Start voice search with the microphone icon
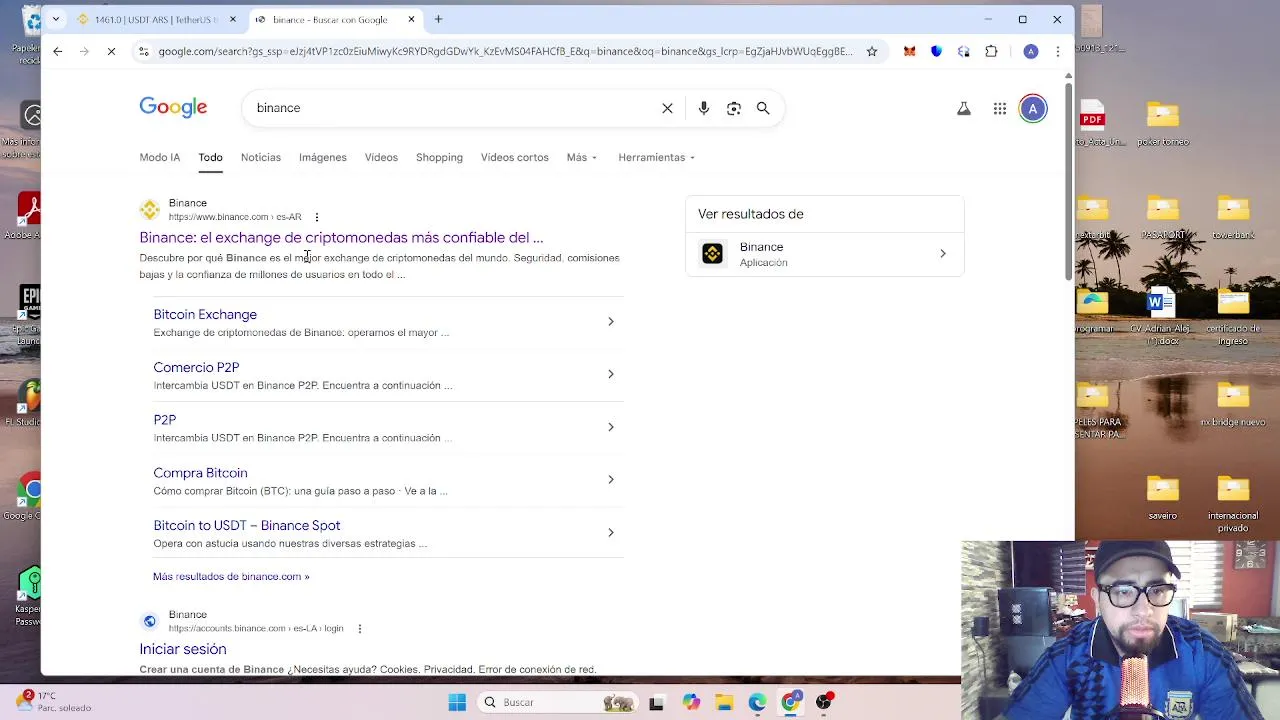Screen dimensions: 1280x720 click(x=704, y=108)
